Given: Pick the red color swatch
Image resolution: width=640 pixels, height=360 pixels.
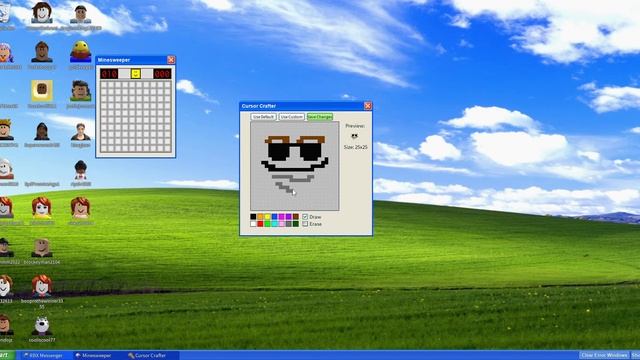Looking at the screenshot, I should 260,224.
